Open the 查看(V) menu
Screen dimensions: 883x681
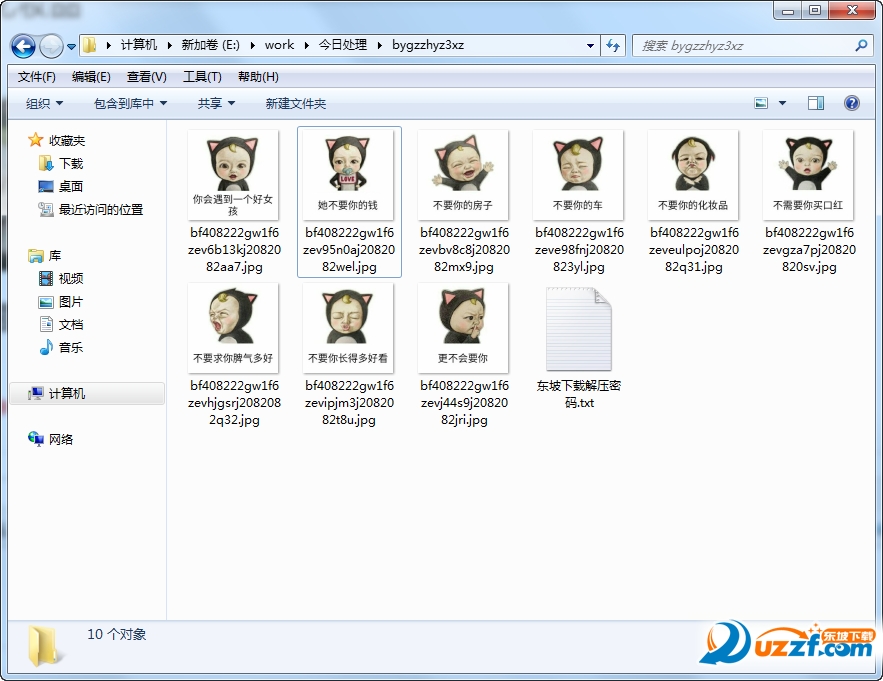(x=146, y=77)
